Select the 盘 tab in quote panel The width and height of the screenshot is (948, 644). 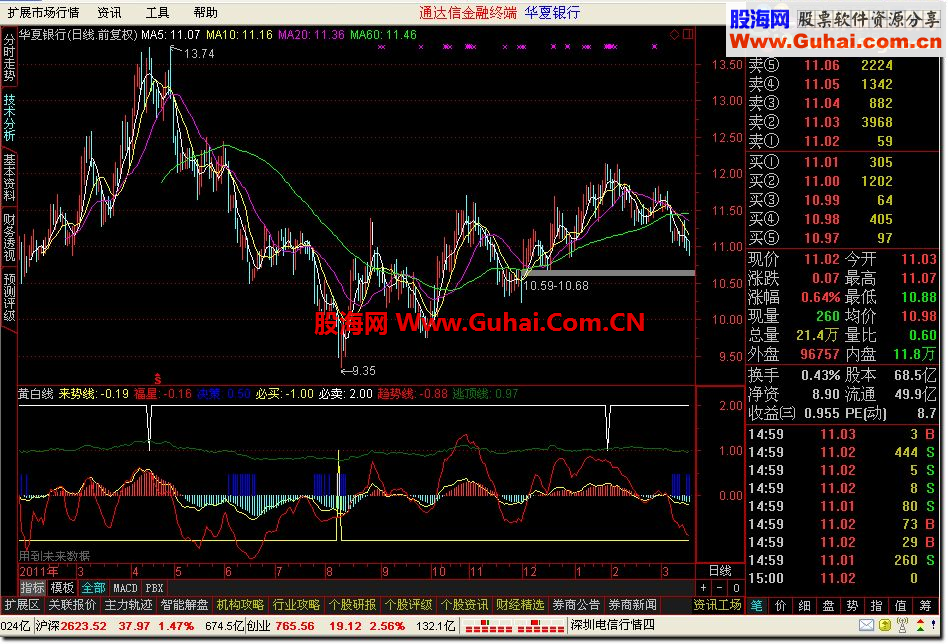point(829,605)
